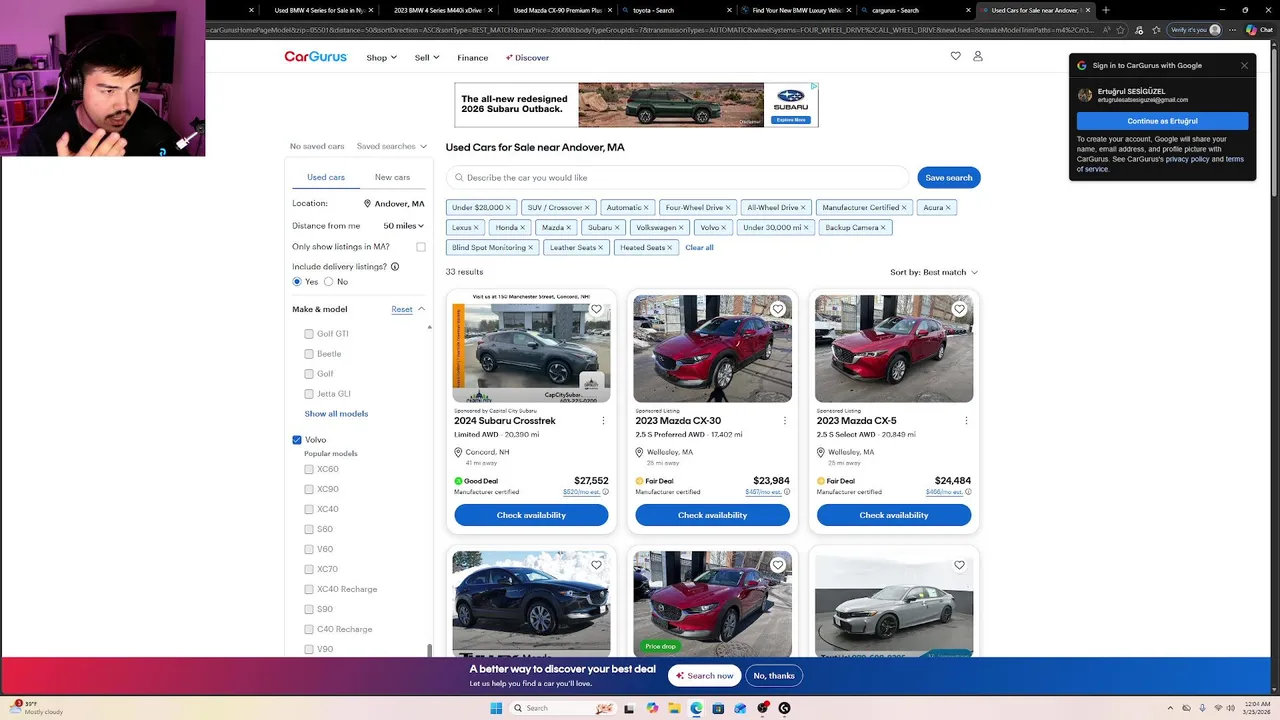
Task: Save the 2024 Subaru Crosstrek with heart
Action: tap(596, 309)
